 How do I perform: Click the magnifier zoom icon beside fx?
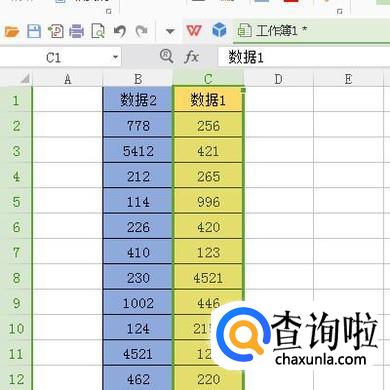(167, 56)
